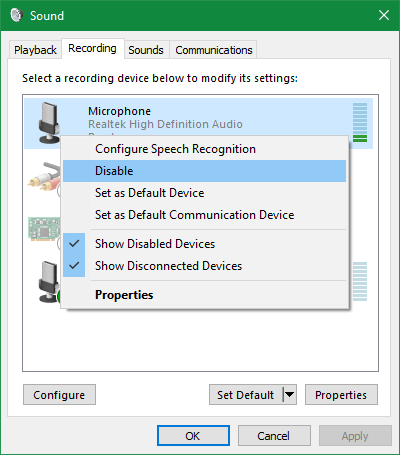Switch to the Recording tab
This screenshot has width=400, height=455.
(x=92, y=49)
